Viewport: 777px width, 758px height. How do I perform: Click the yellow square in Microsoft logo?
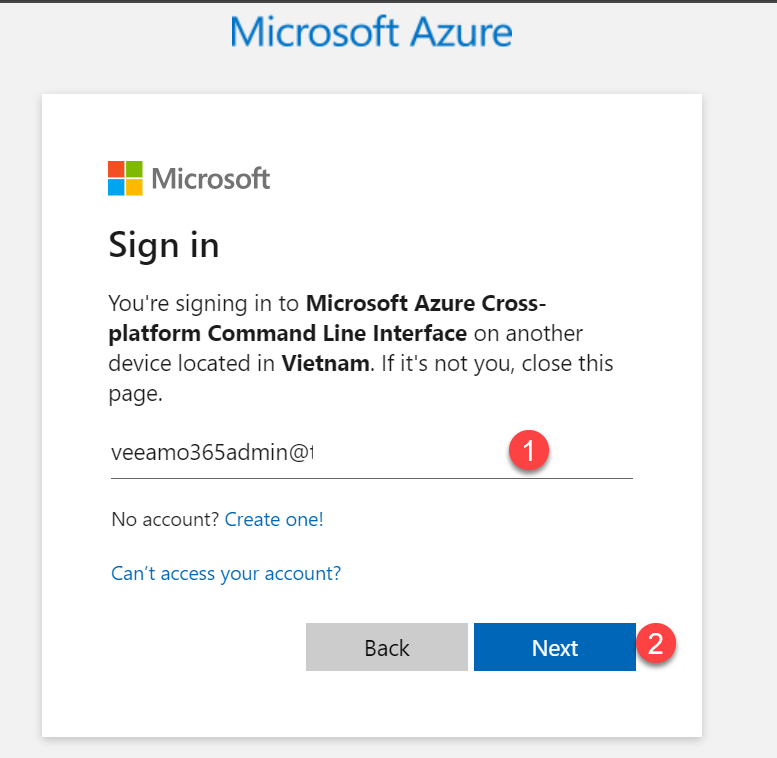(x=134, y=187)
